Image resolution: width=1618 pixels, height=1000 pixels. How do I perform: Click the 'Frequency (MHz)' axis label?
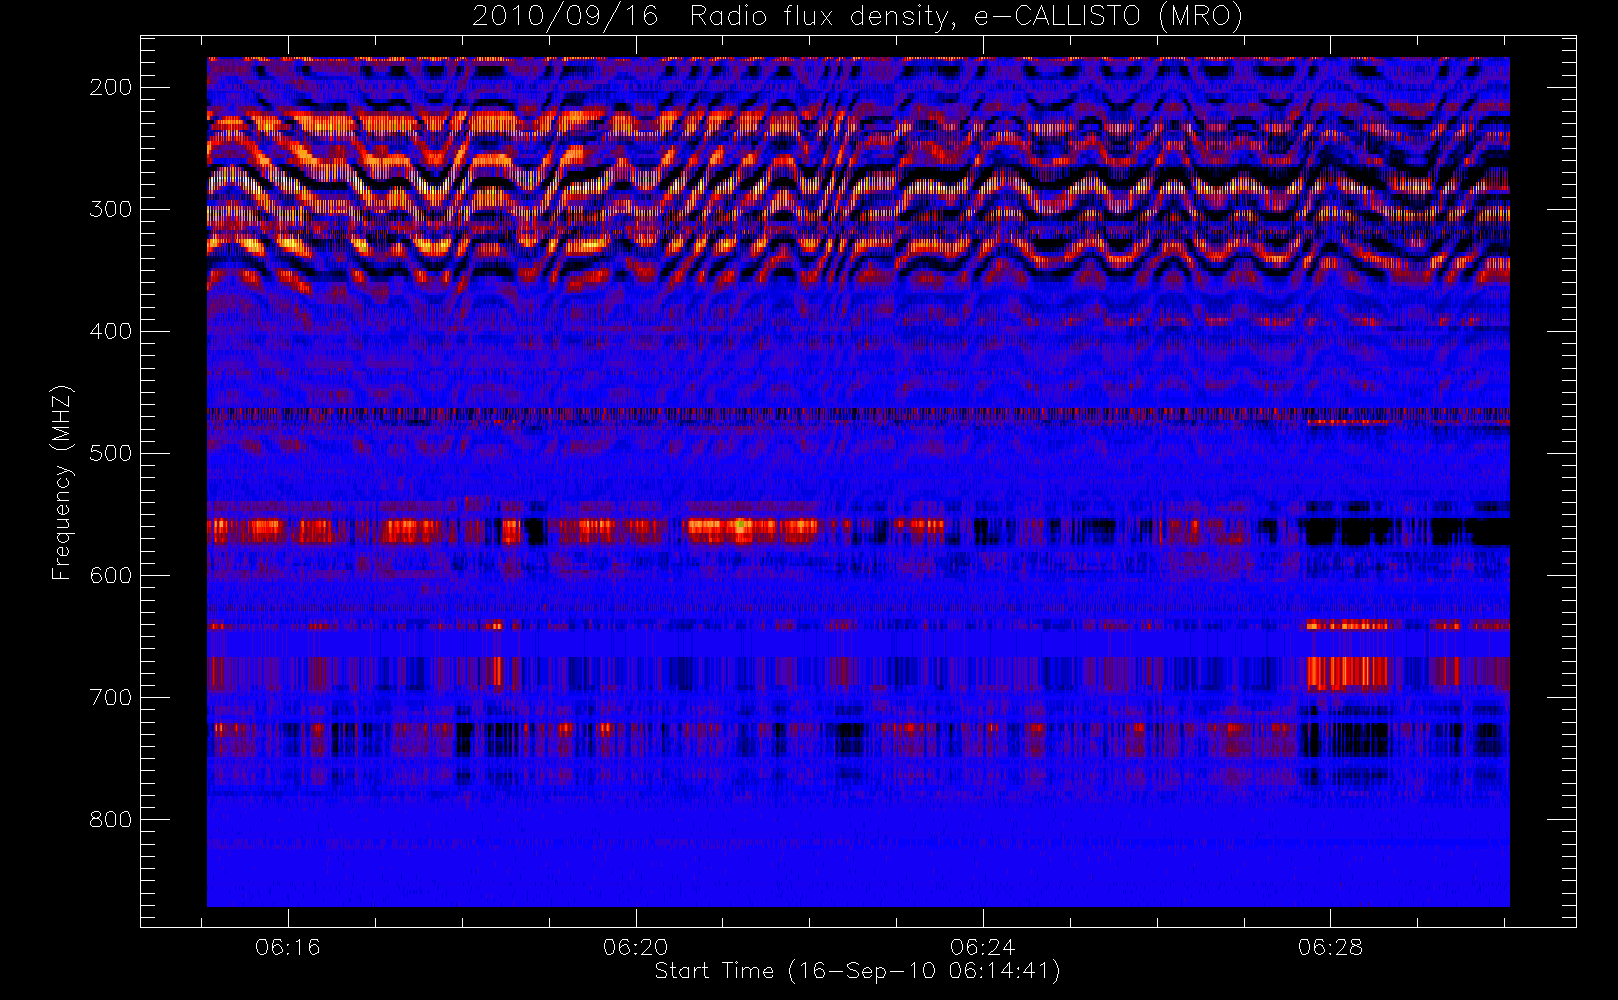(62, 482)
